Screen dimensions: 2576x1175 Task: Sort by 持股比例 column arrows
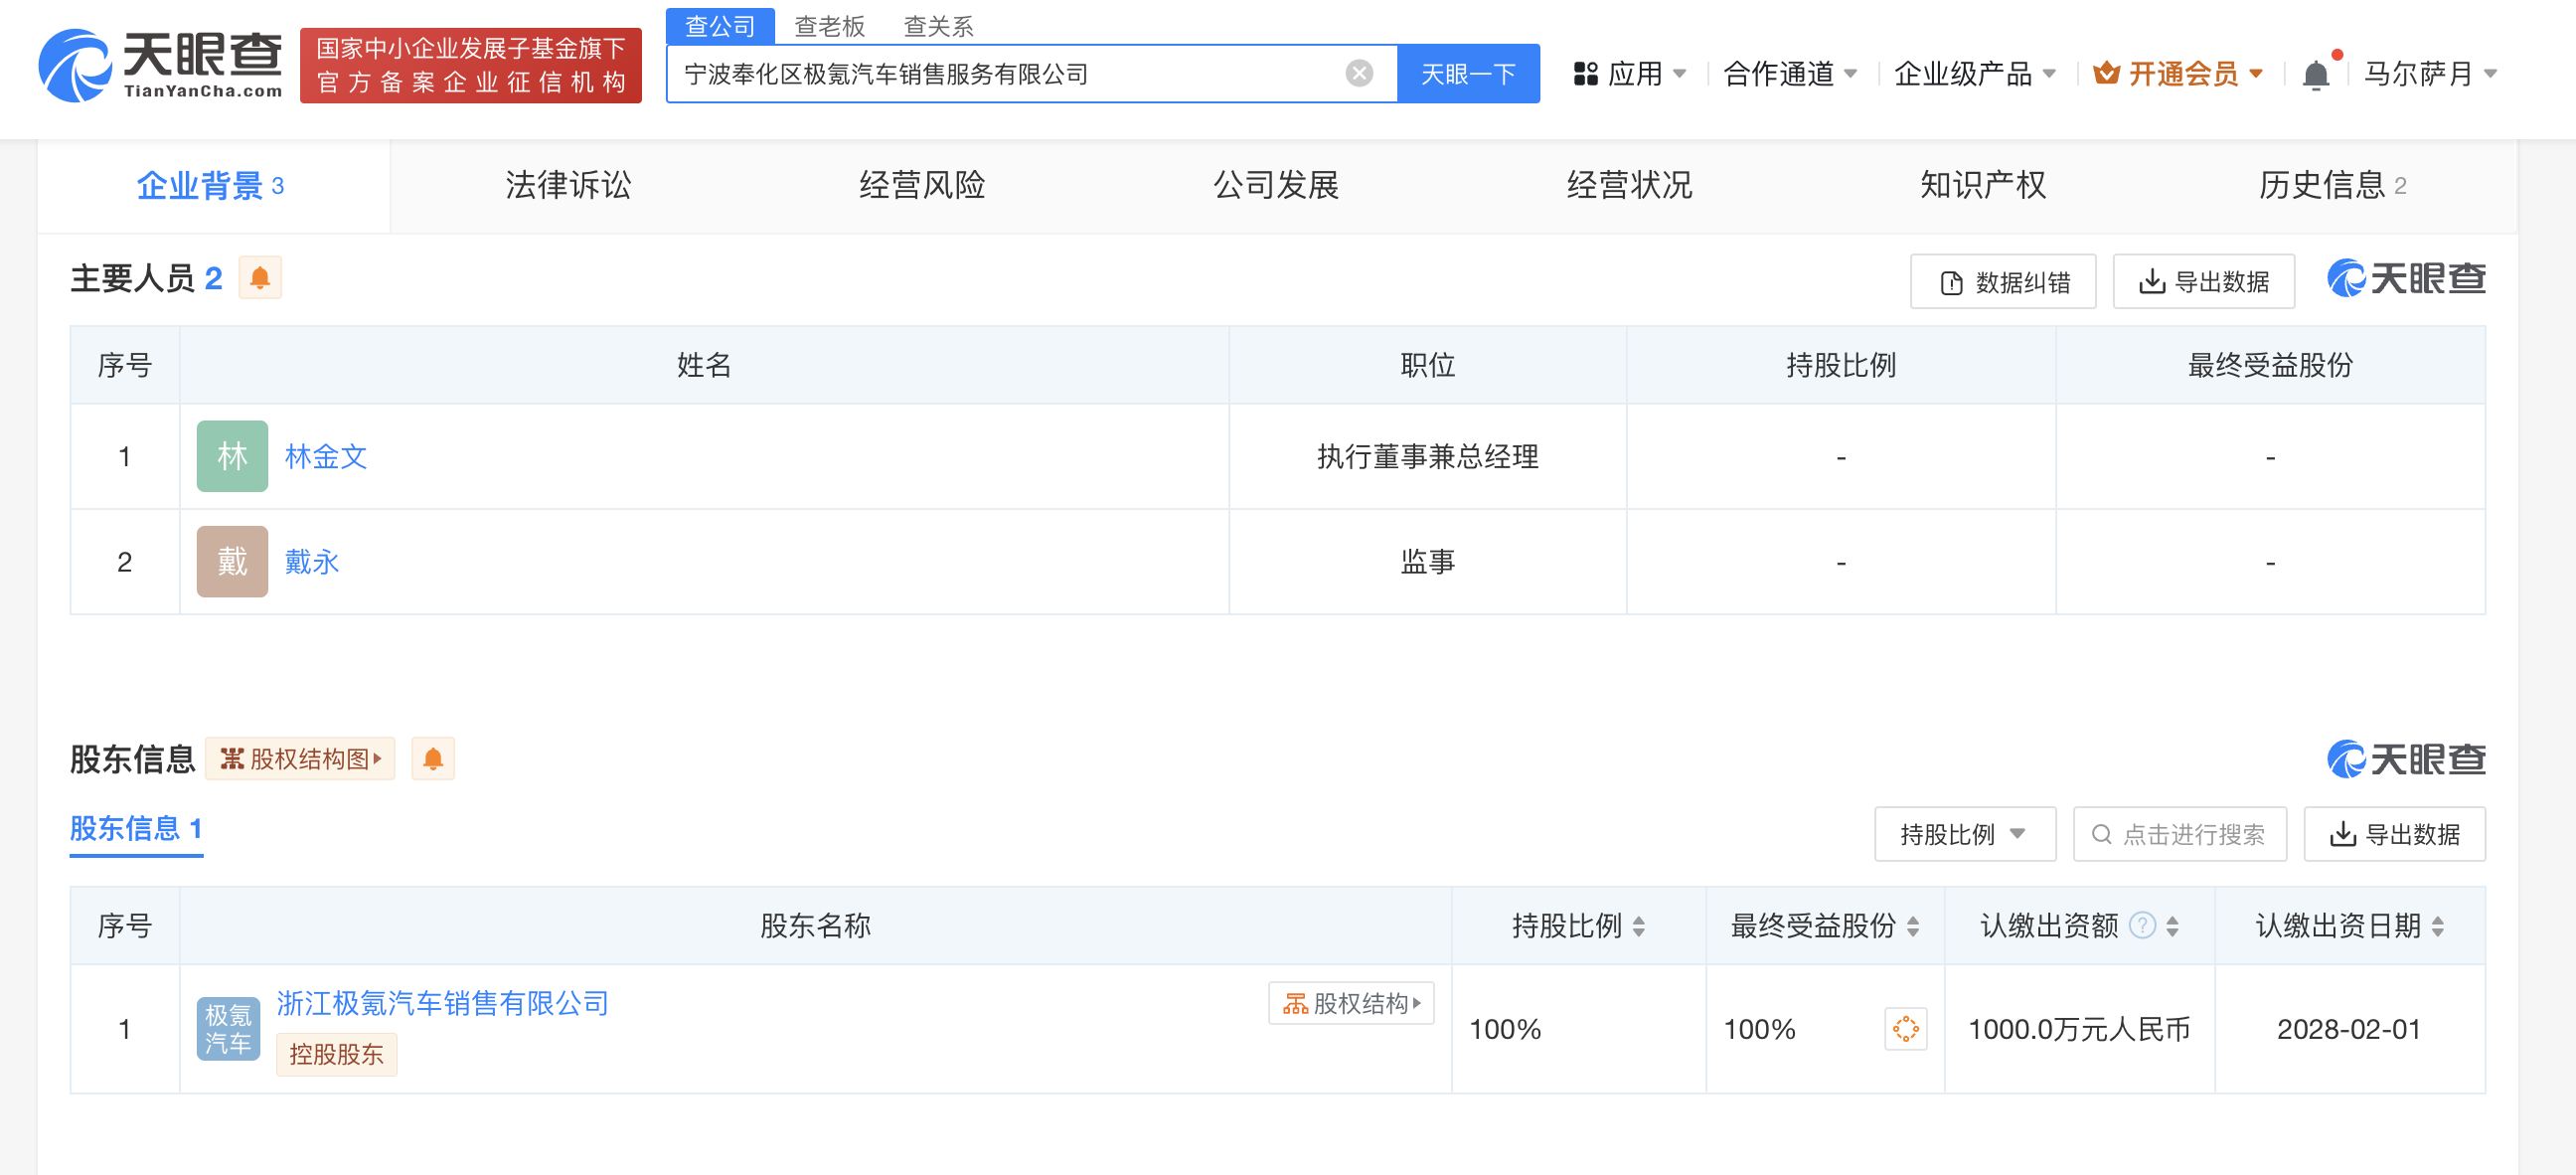point(1639,926)
